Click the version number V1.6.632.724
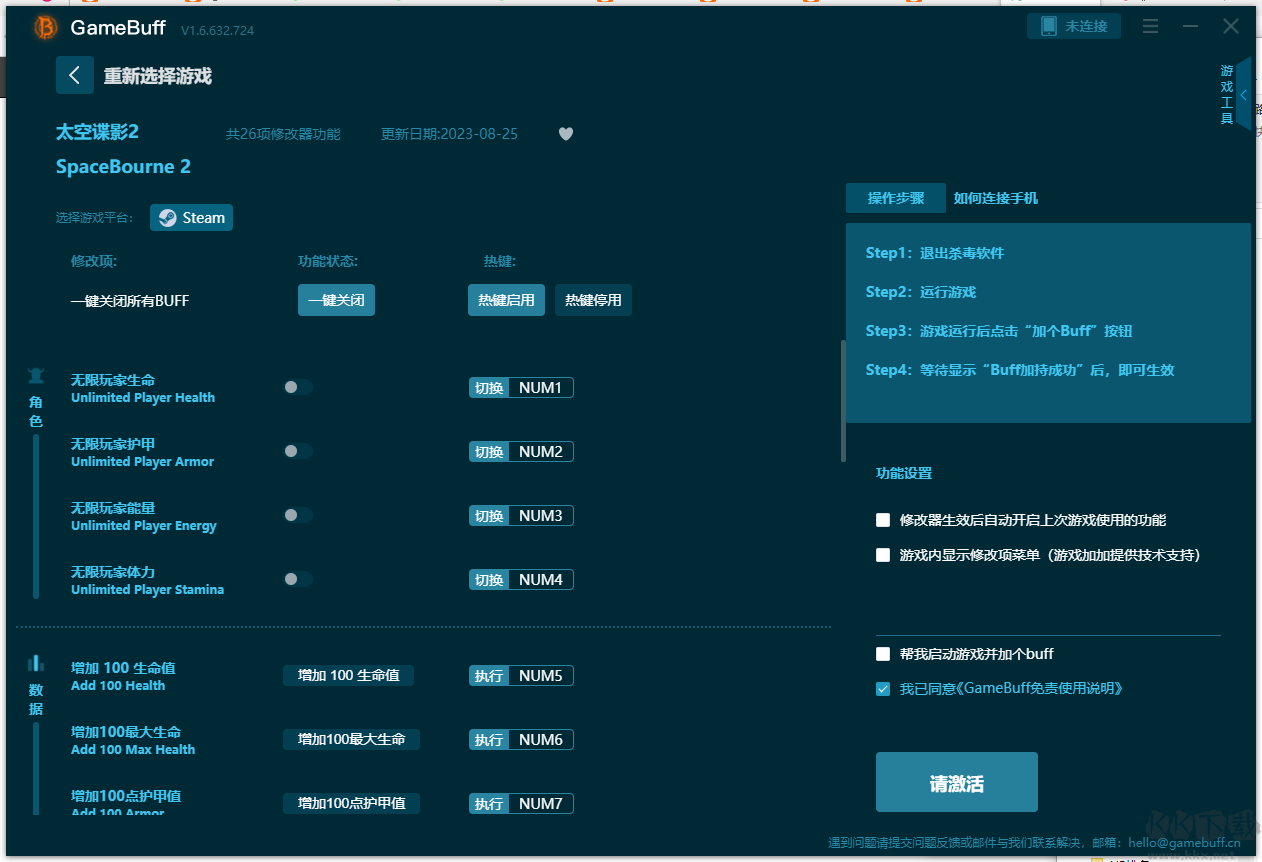The height and width of the screenshot is (862, 1262). pyautogui.click(x=217, y=31)
